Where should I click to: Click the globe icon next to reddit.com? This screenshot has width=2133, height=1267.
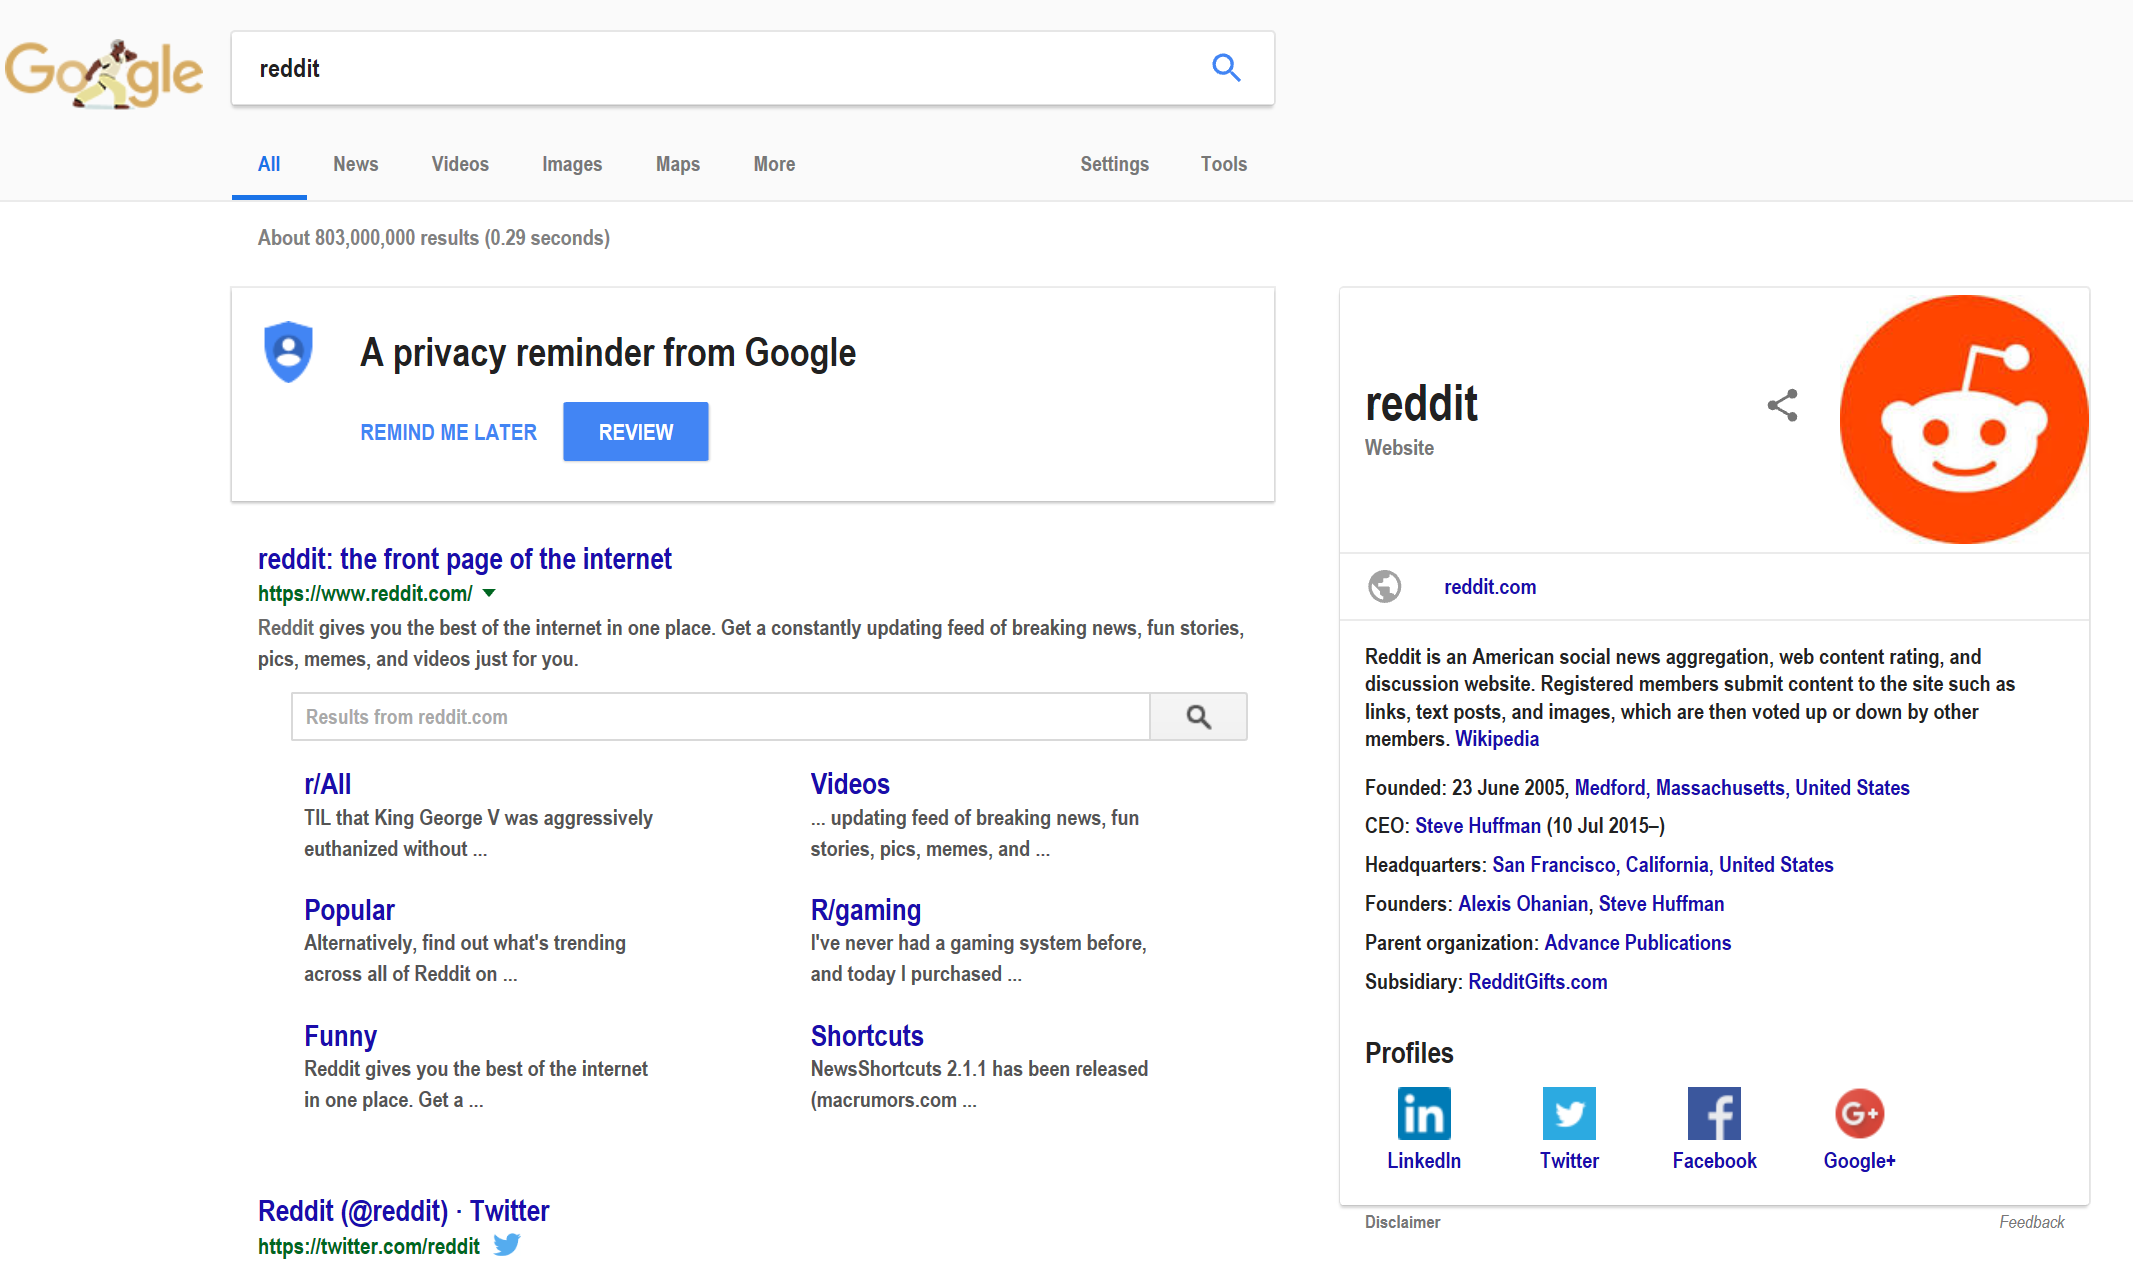[x=1384, y=587]
